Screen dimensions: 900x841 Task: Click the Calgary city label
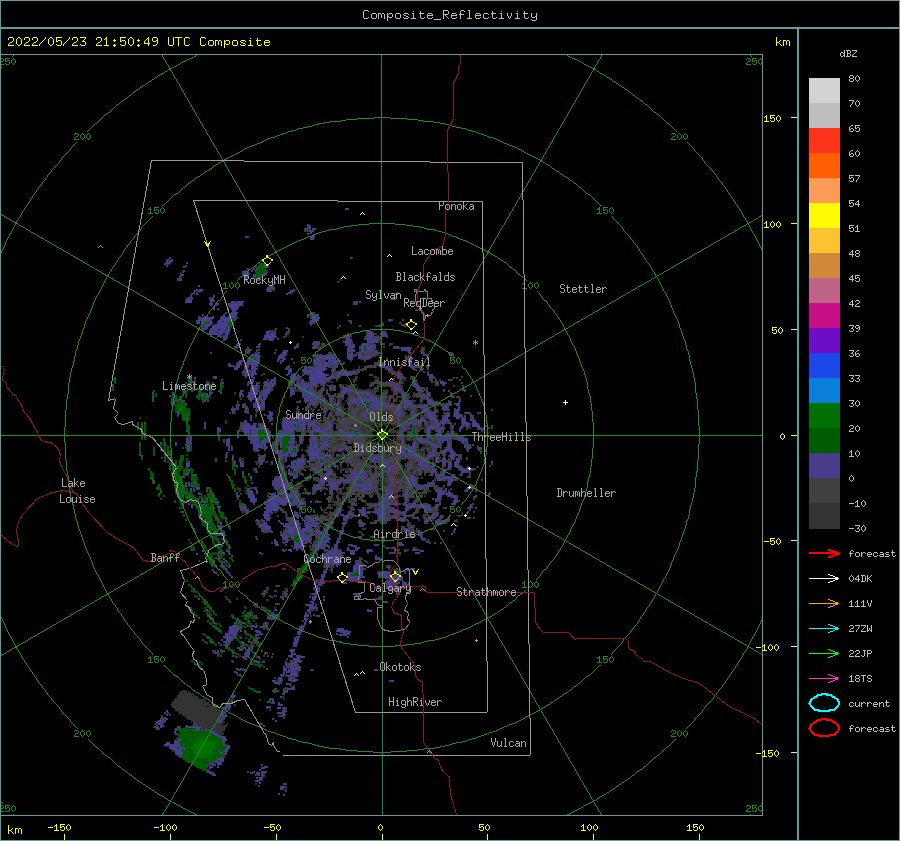pos(390,588)
